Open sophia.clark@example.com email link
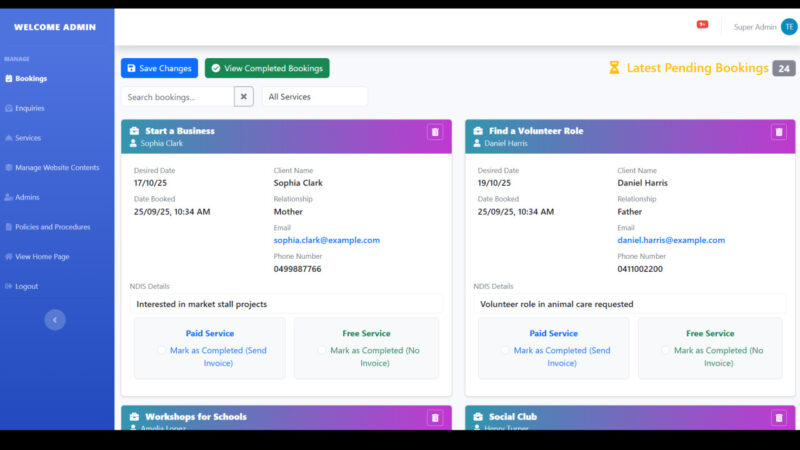 pos(326,240)
